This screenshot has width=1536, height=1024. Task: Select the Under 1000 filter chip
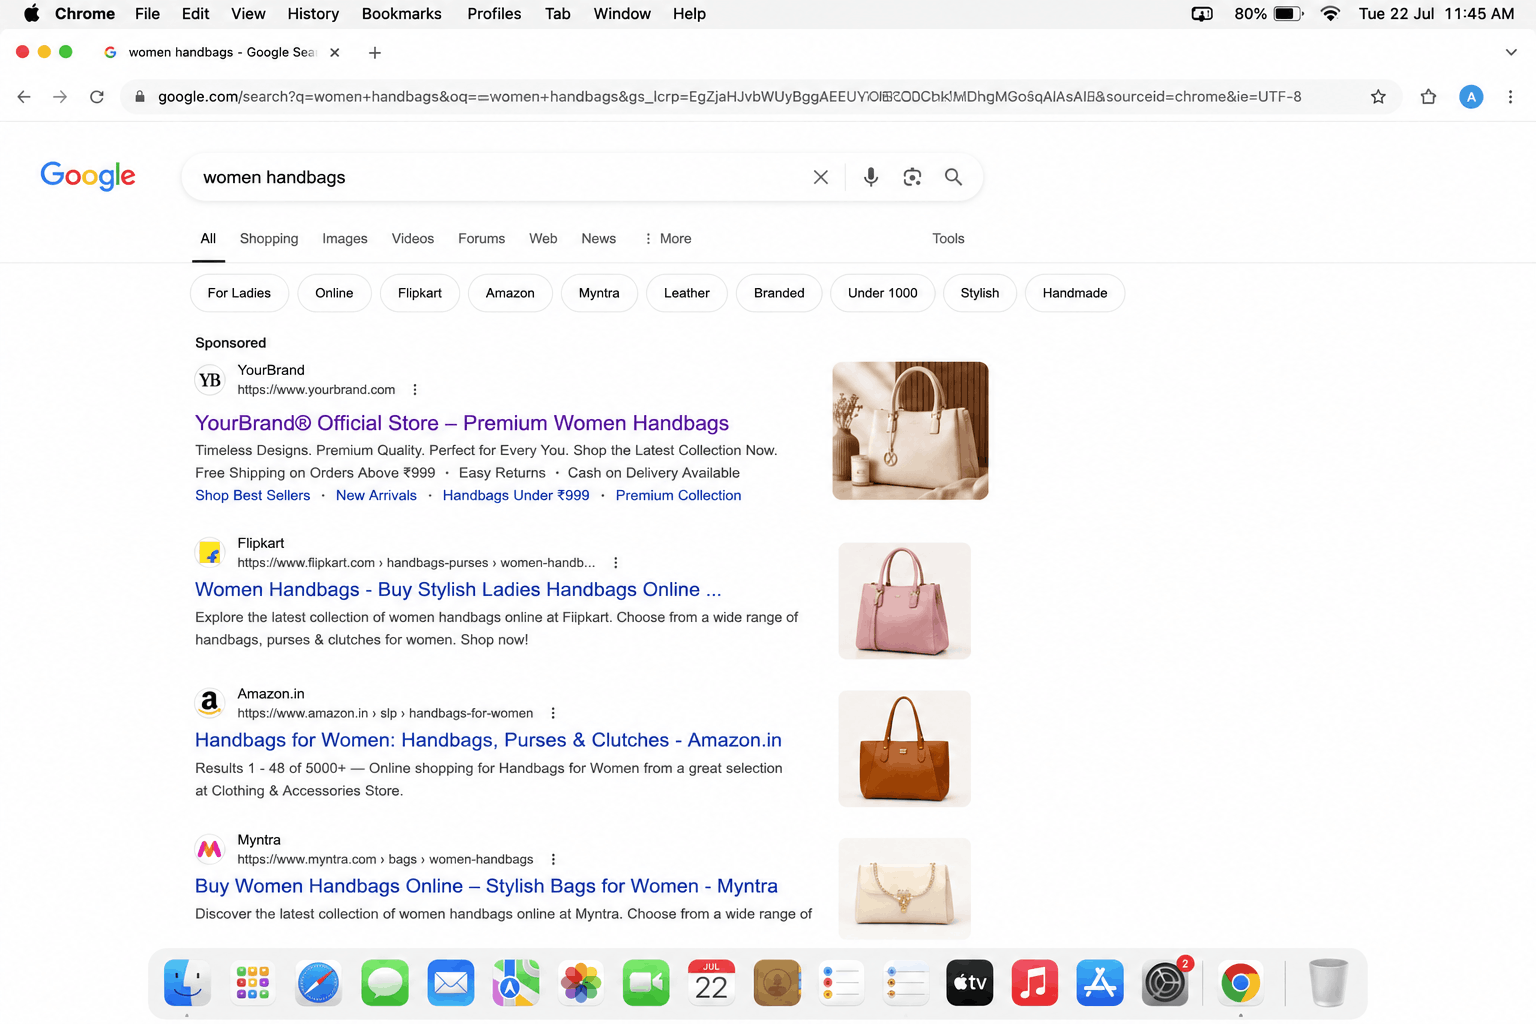[x=882, y=293]
